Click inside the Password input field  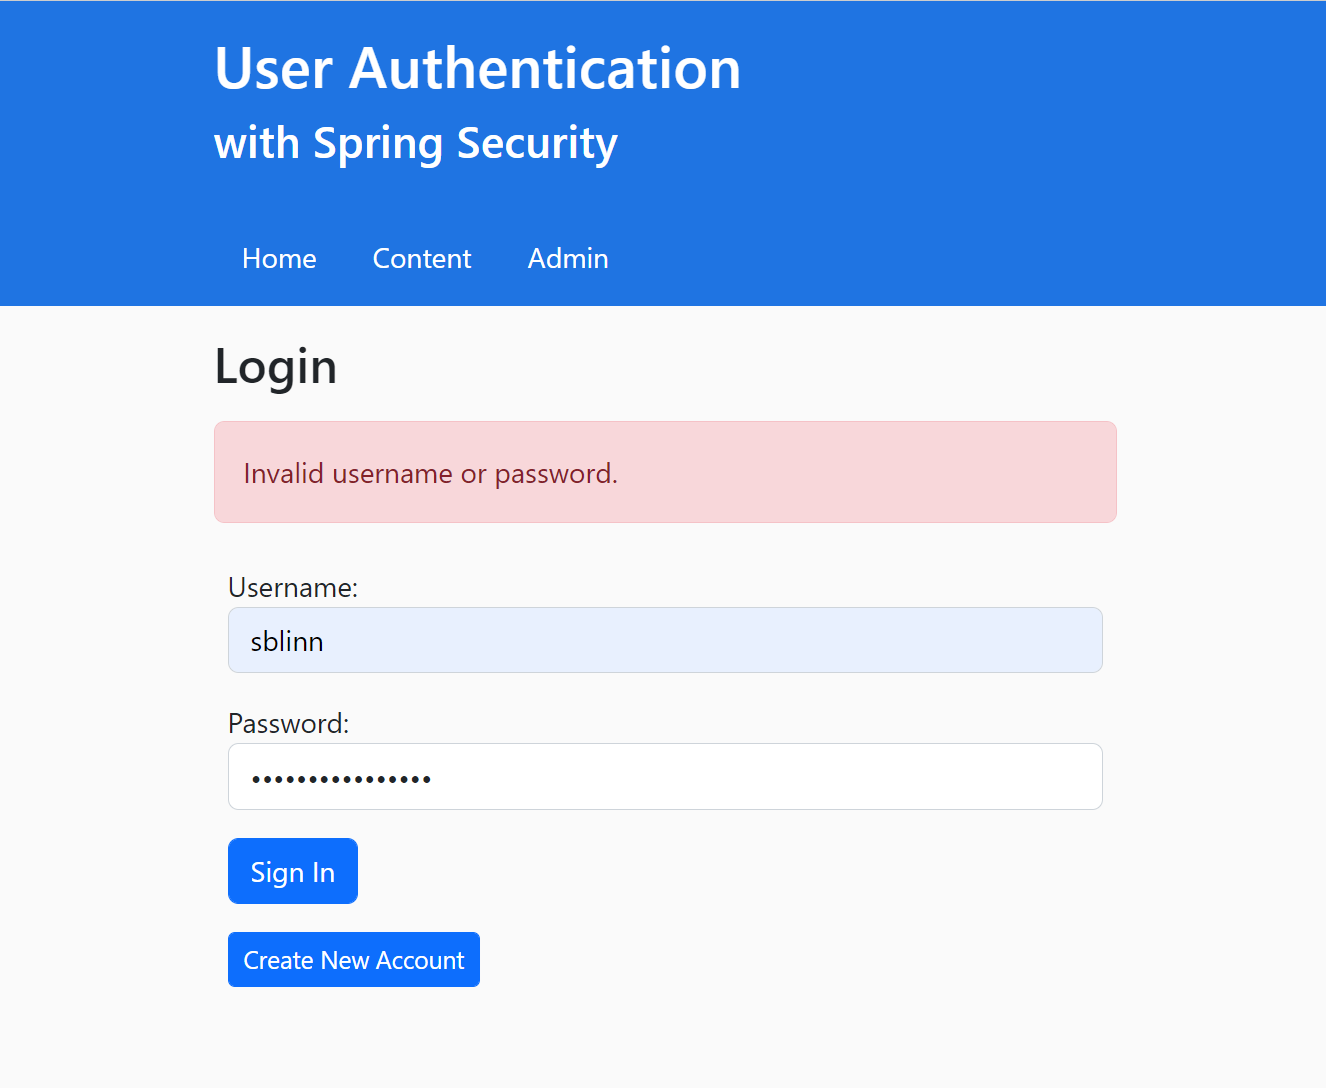pyautogui.click(x=665, y=776)
